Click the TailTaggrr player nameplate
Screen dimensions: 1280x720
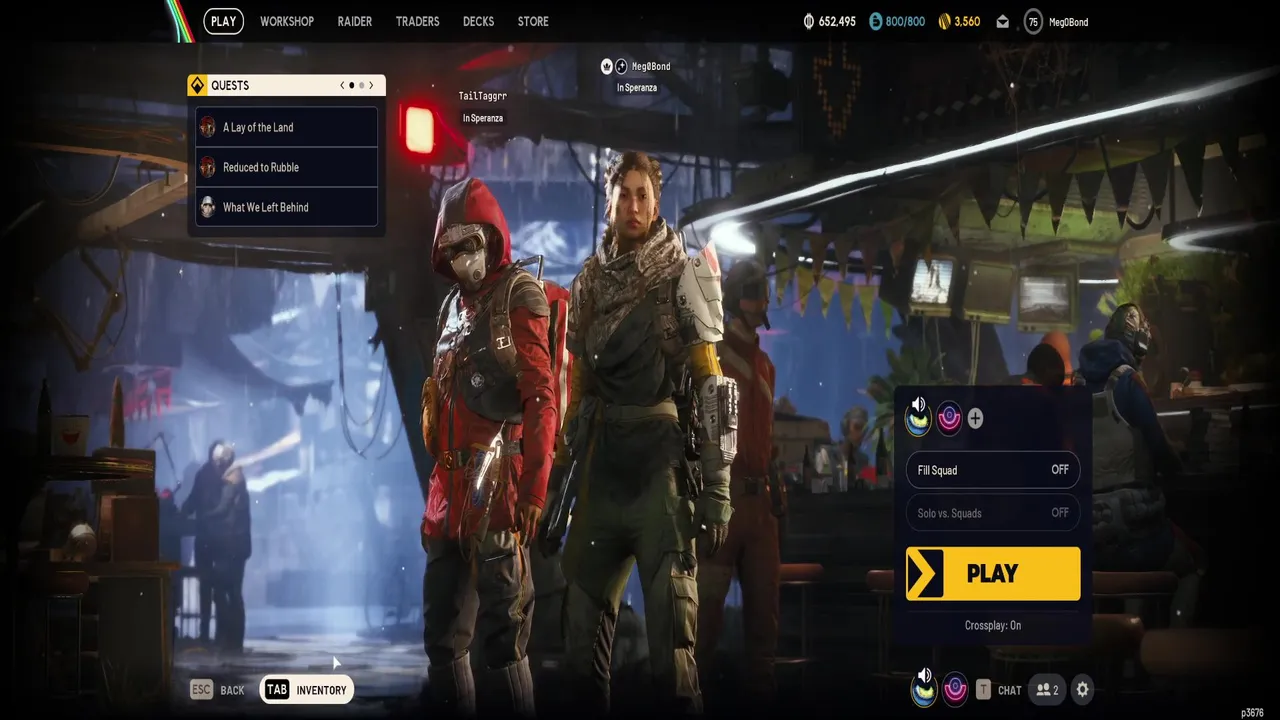point(483,96)
